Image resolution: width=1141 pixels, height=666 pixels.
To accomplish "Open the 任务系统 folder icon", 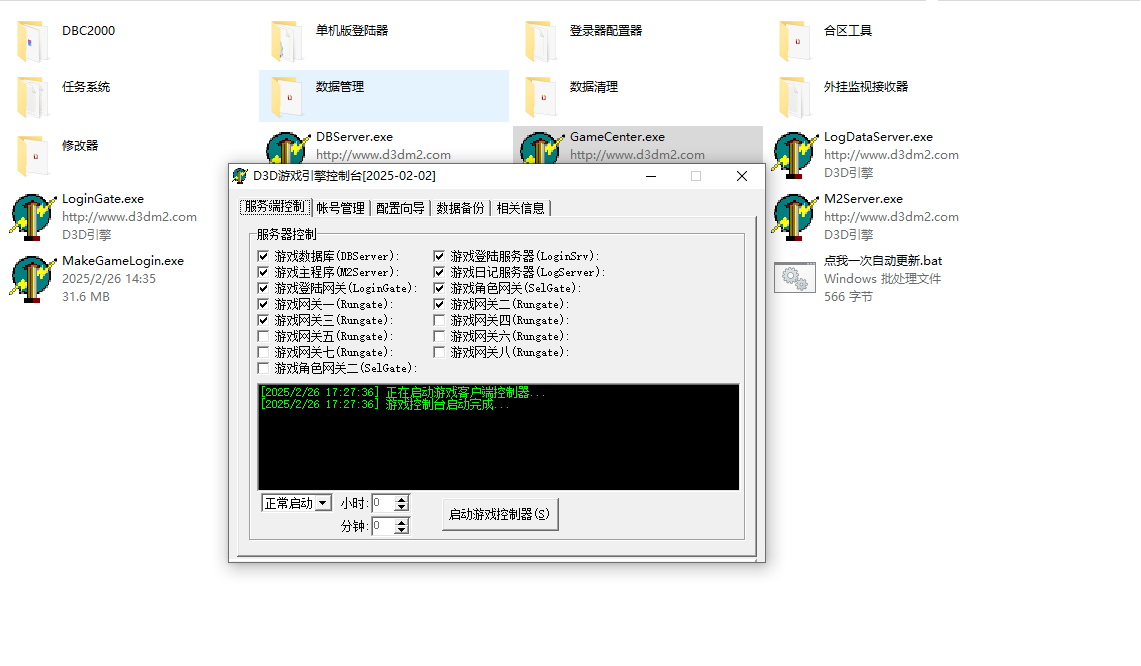I will (33, 97).
